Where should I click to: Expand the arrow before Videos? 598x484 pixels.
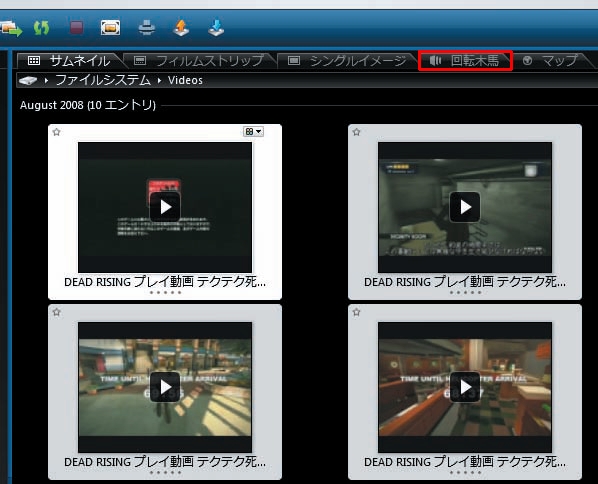pos(159,80)
